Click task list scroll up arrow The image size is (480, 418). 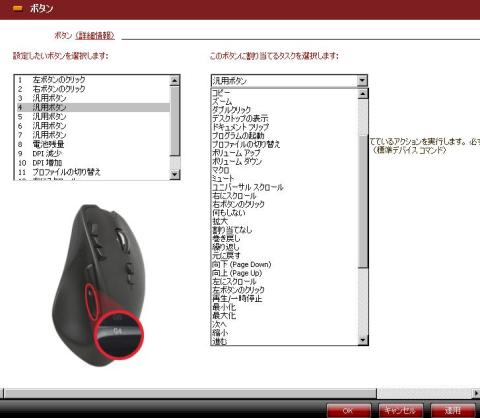click(x=362, y=94)
